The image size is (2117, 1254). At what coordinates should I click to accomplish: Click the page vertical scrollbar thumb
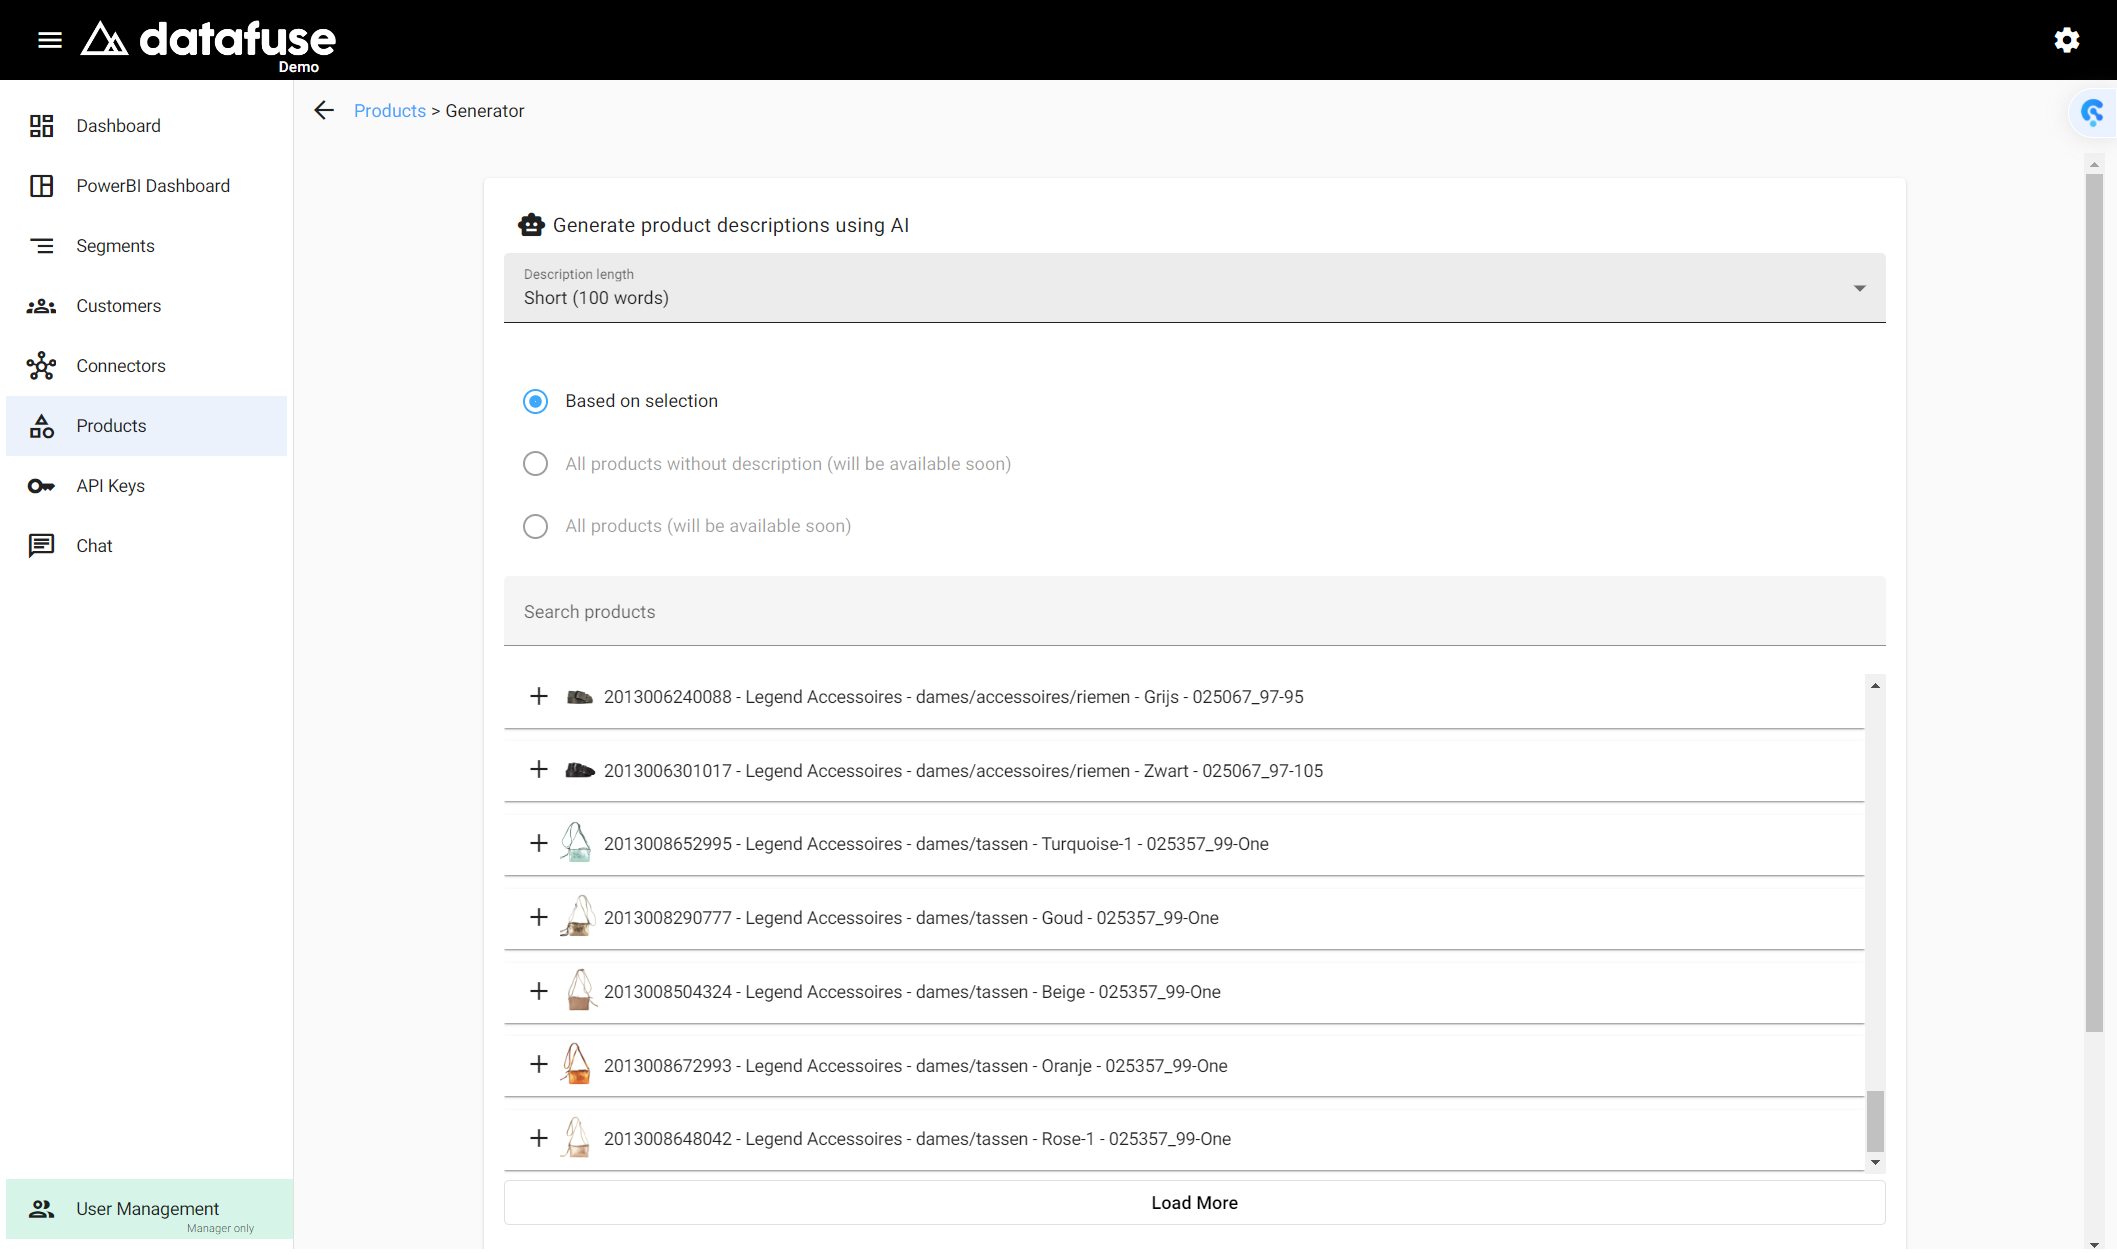coord(2094,603)
